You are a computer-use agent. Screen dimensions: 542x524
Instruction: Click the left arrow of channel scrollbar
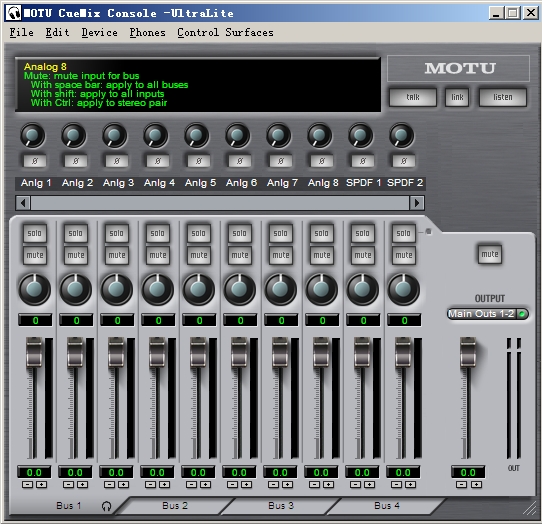click(x=23, y=203)
